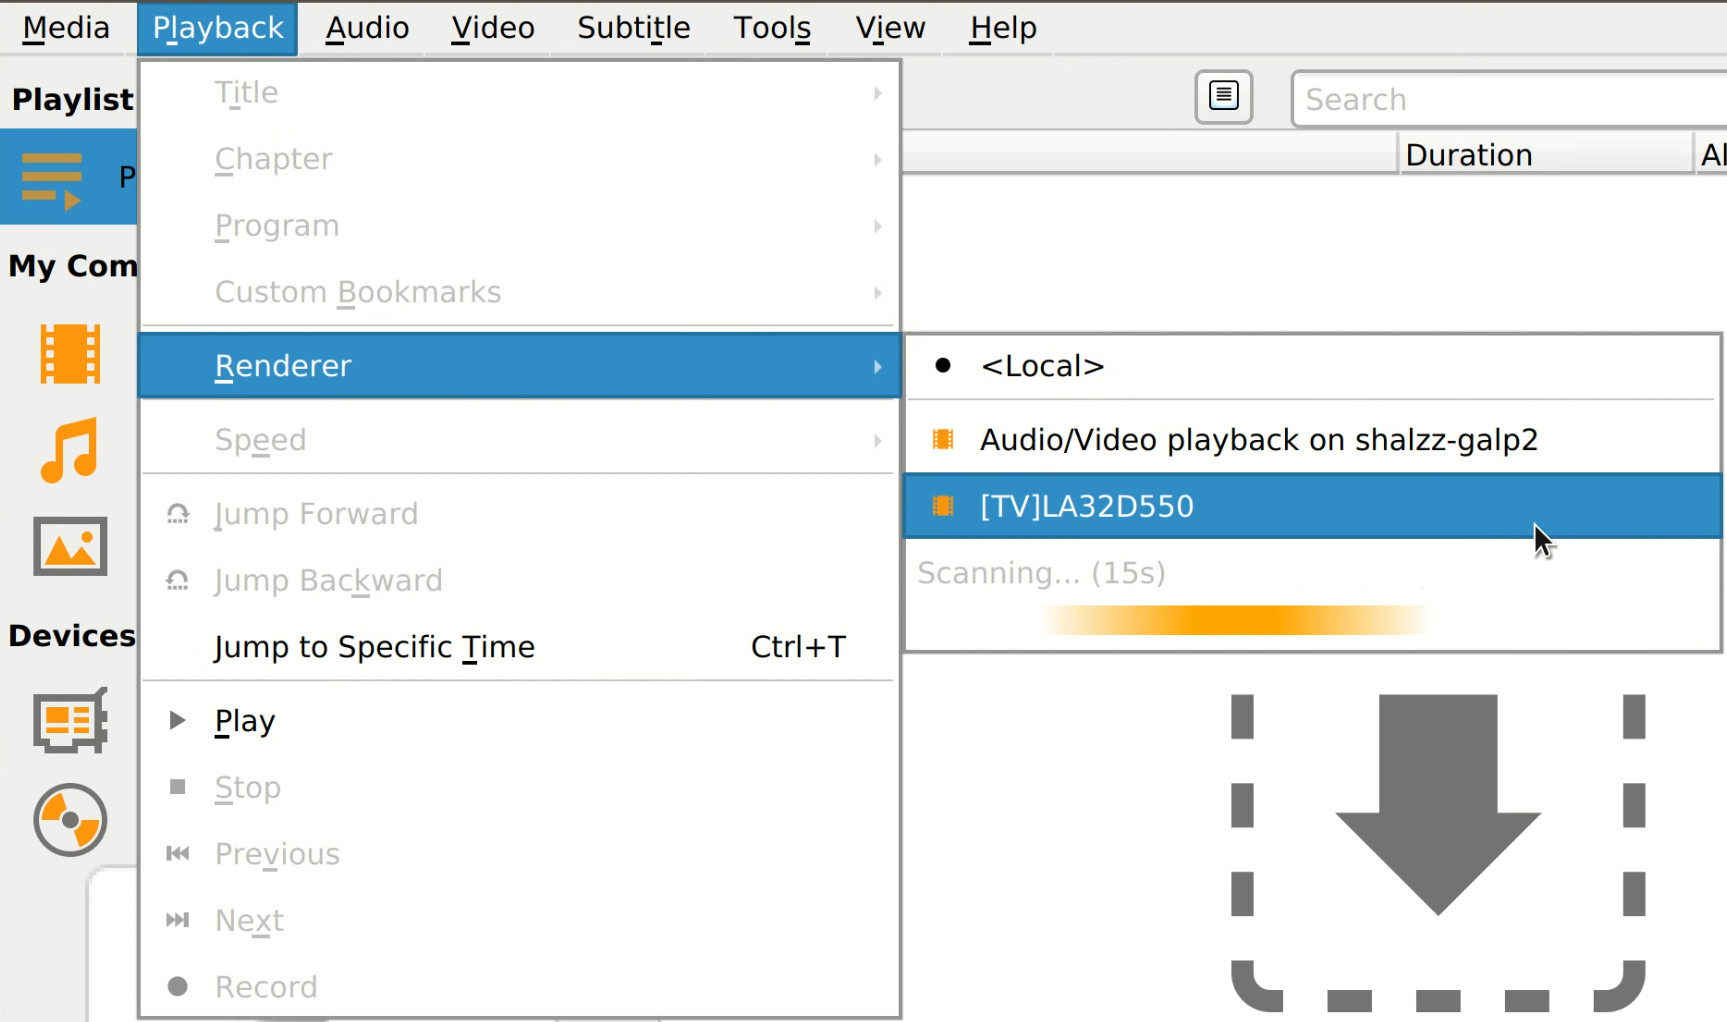The width and height of the screenshot is (1727, 1022).
Task: Choose Audio/Video playback on shalzz-galp2
Action: pyautogui.click(x=1259, y=439)
